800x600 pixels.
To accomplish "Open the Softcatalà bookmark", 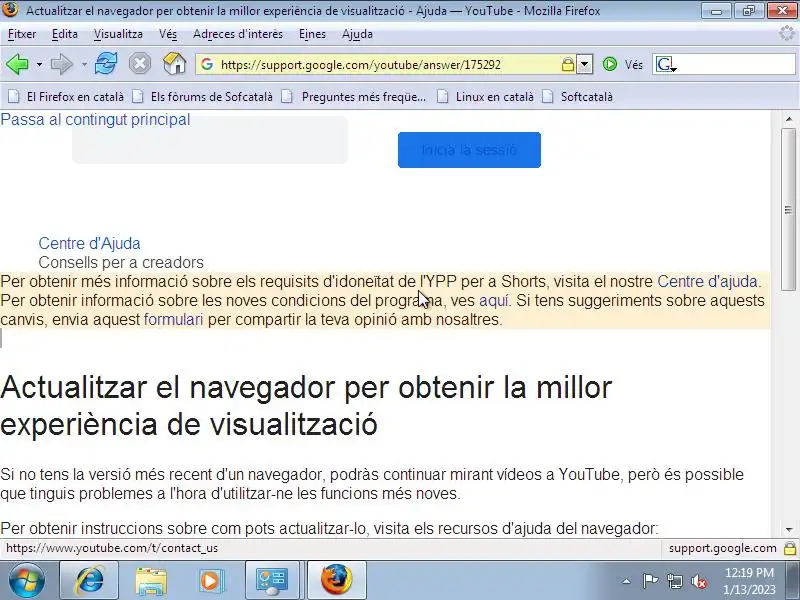I will click(x=578, y=96).
